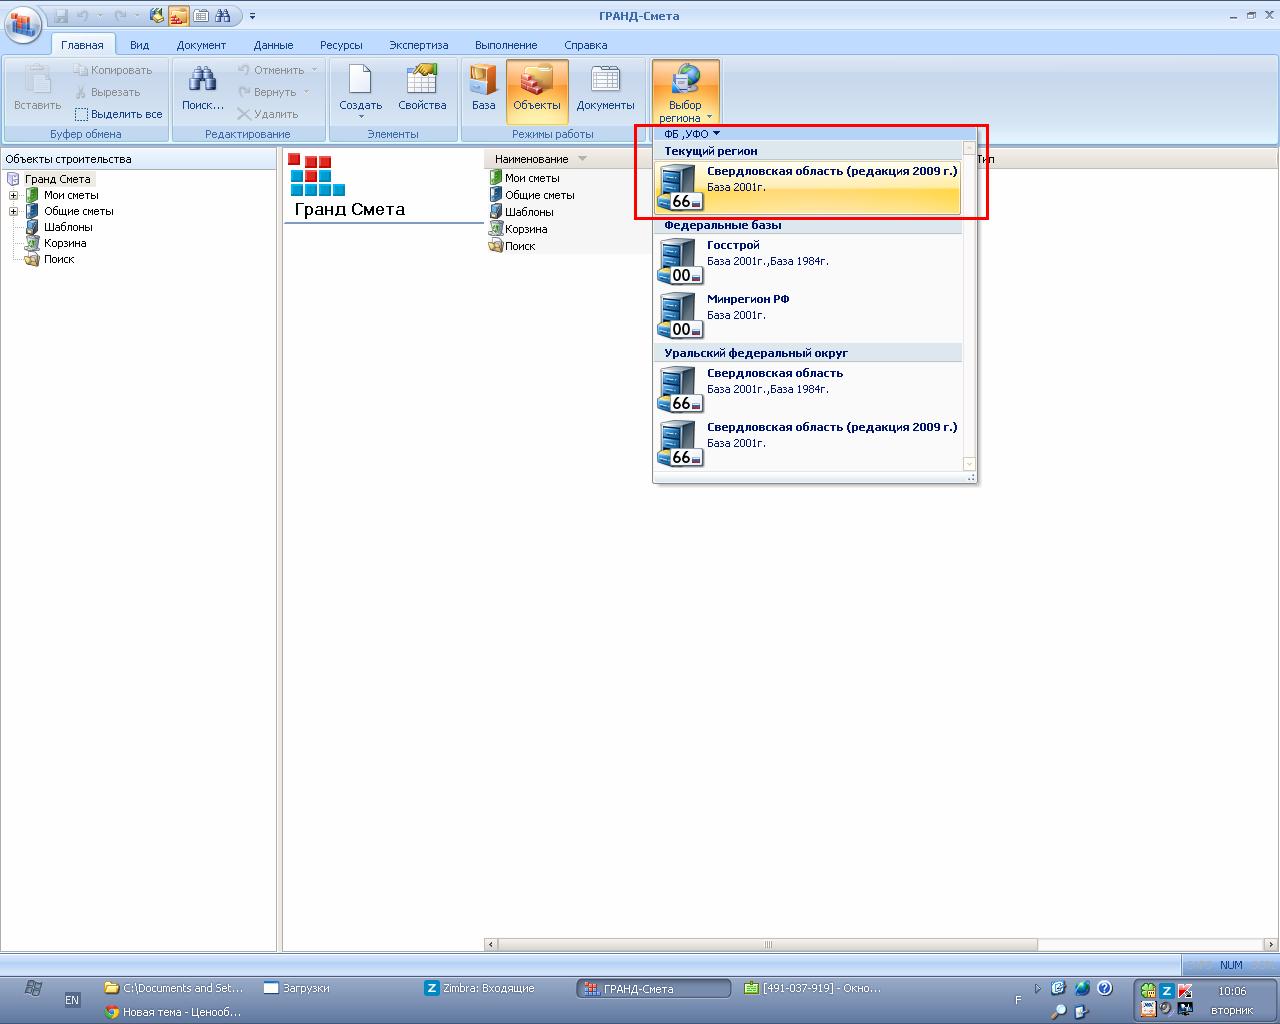1280x1024 pixels.
Task: Expand the Мои сметы tree node
Action: pos(14,195)
